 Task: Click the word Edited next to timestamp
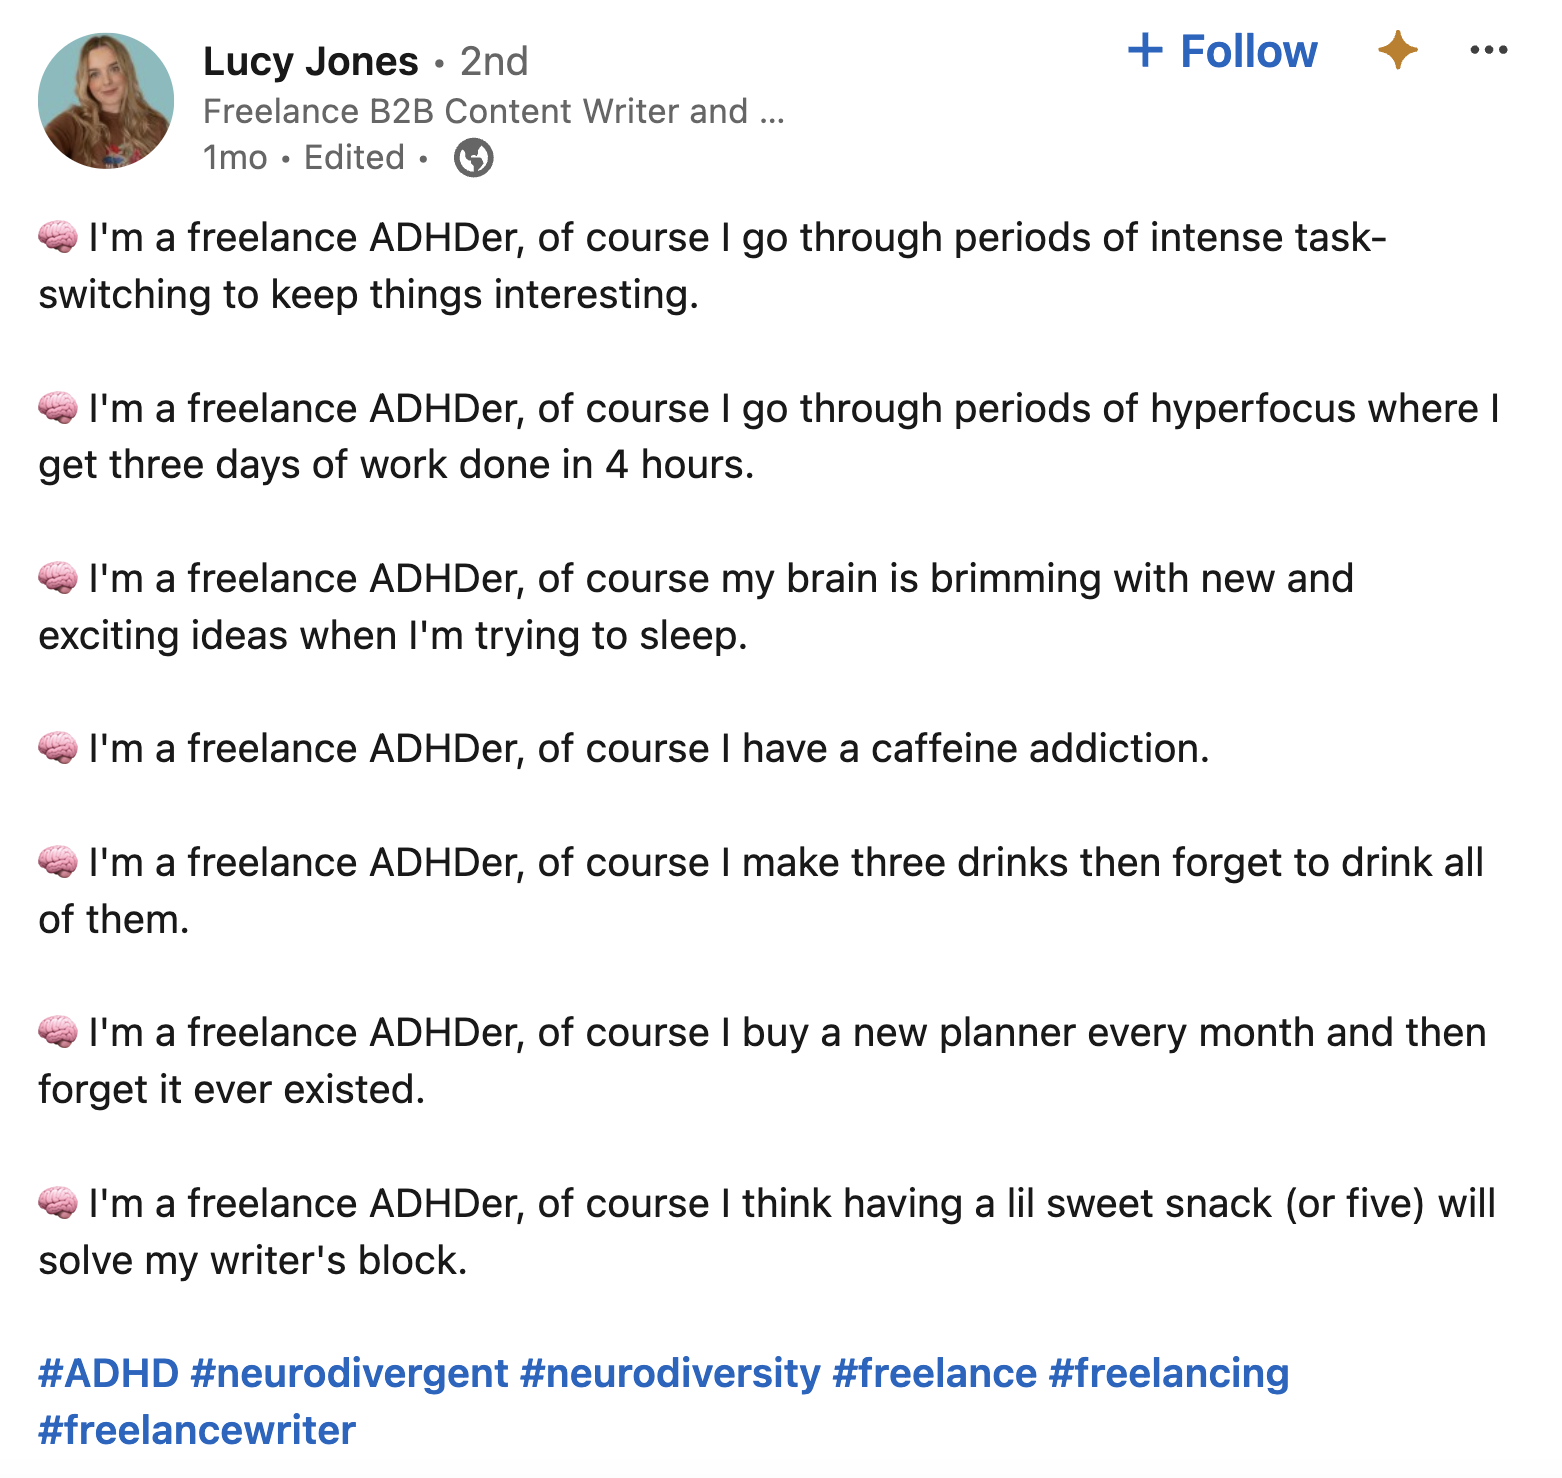click(x=352, y=157)
